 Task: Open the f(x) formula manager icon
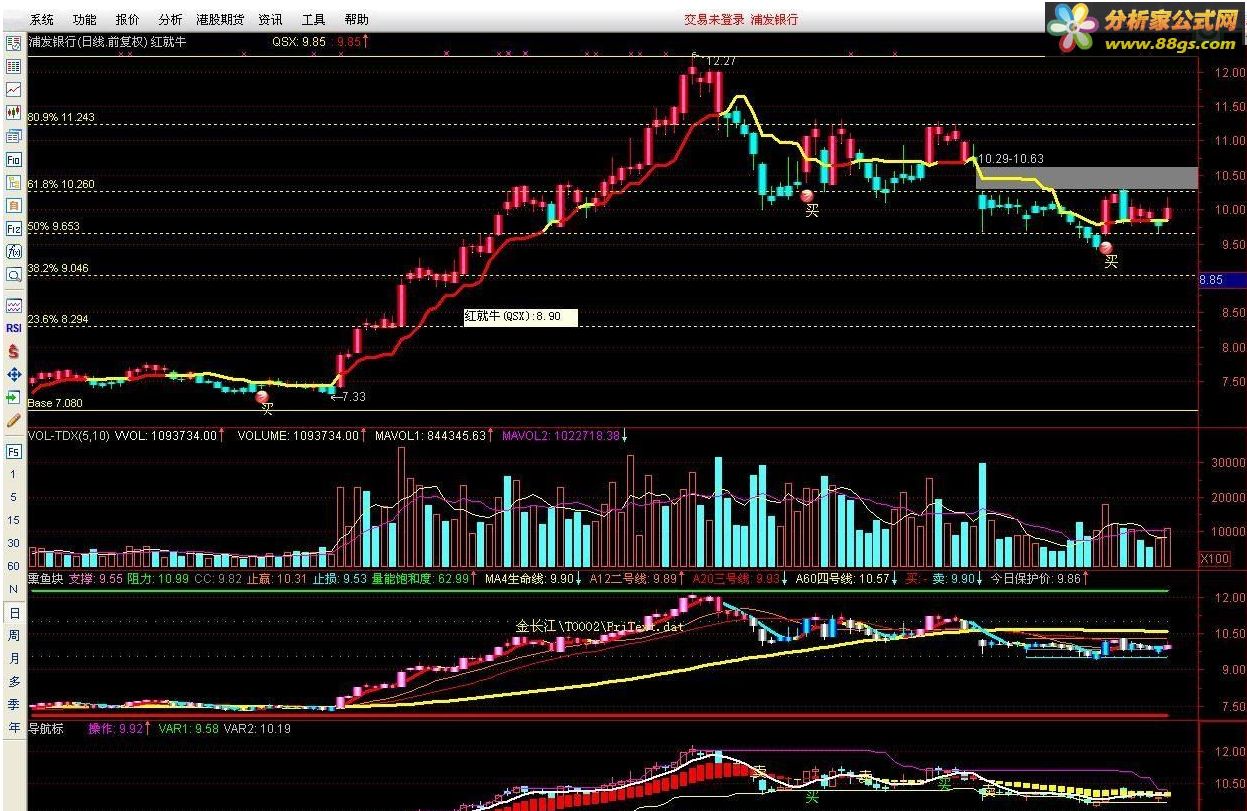coord(14,251)
